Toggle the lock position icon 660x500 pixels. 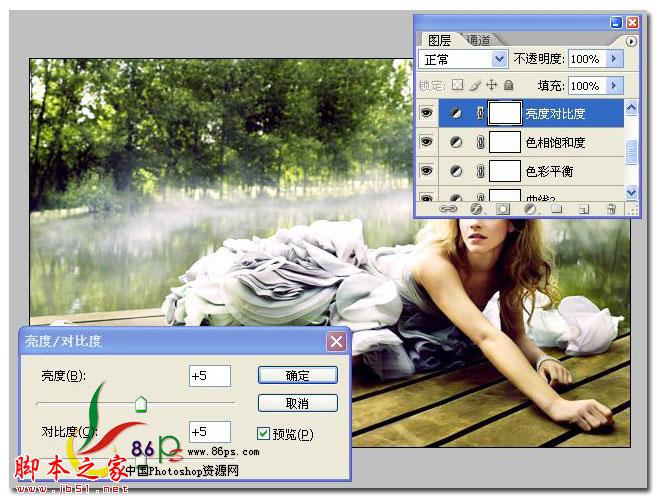click(491, 85)
